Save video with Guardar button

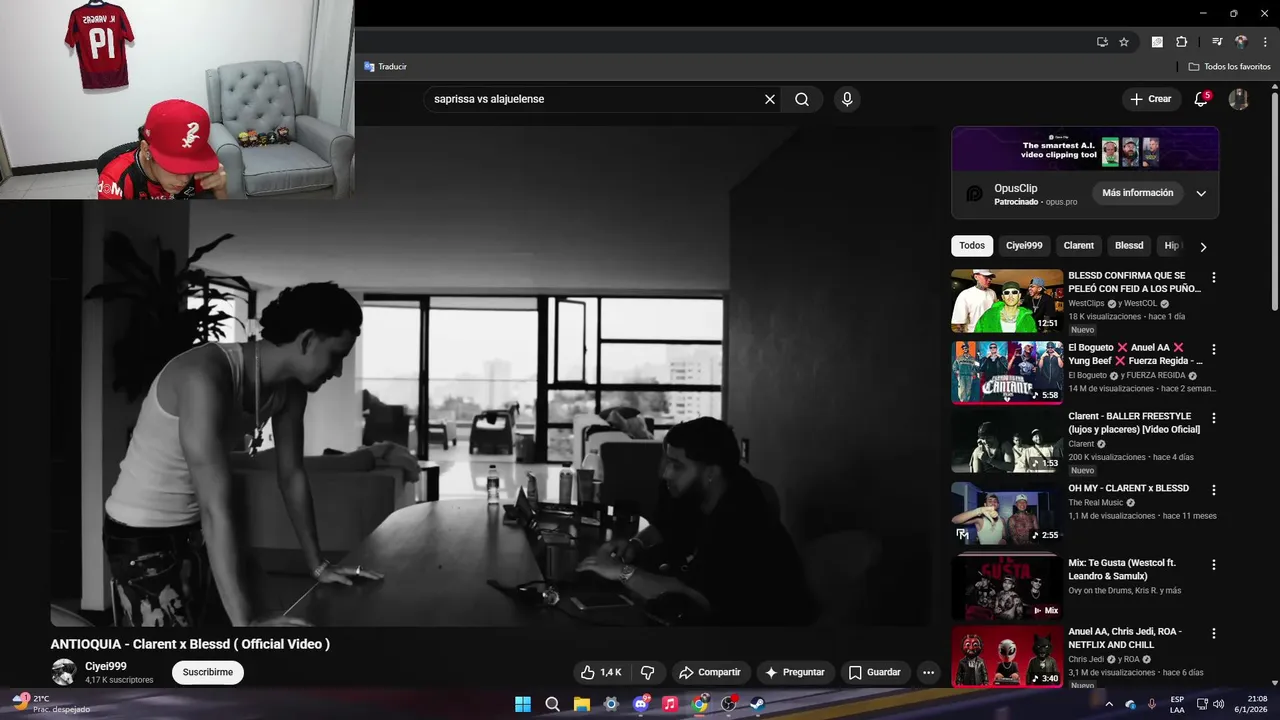[875, 672]
